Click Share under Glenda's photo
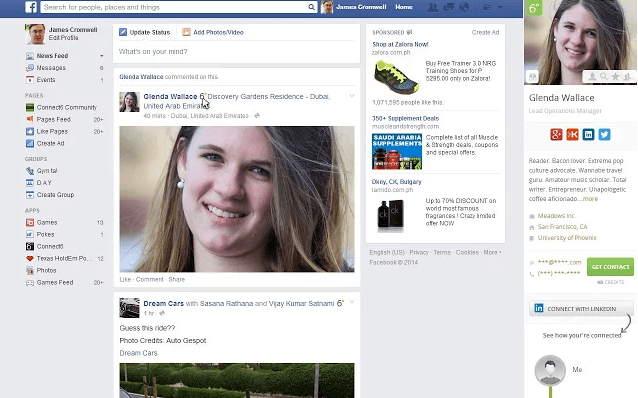 click(x=177, y=280)
